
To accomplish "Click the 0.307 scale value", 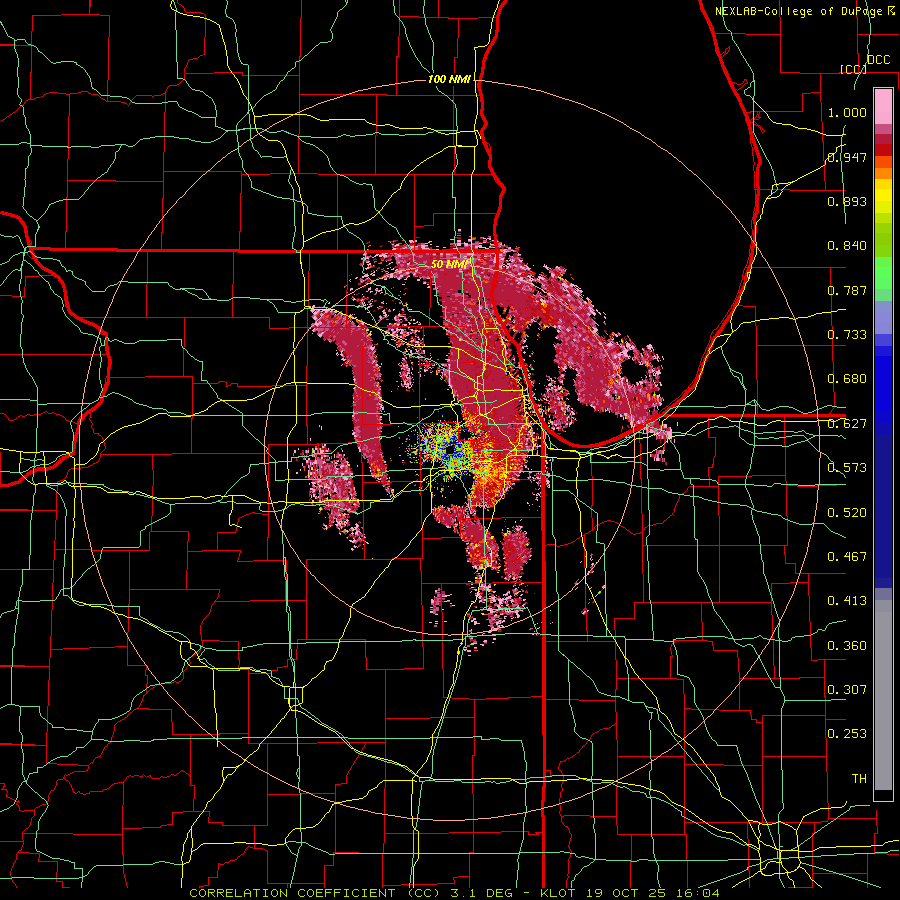I will [x=847, y=690].
